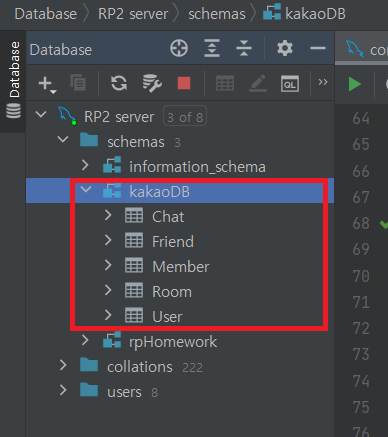
Task: Expand the users folder
Action: 63,390
